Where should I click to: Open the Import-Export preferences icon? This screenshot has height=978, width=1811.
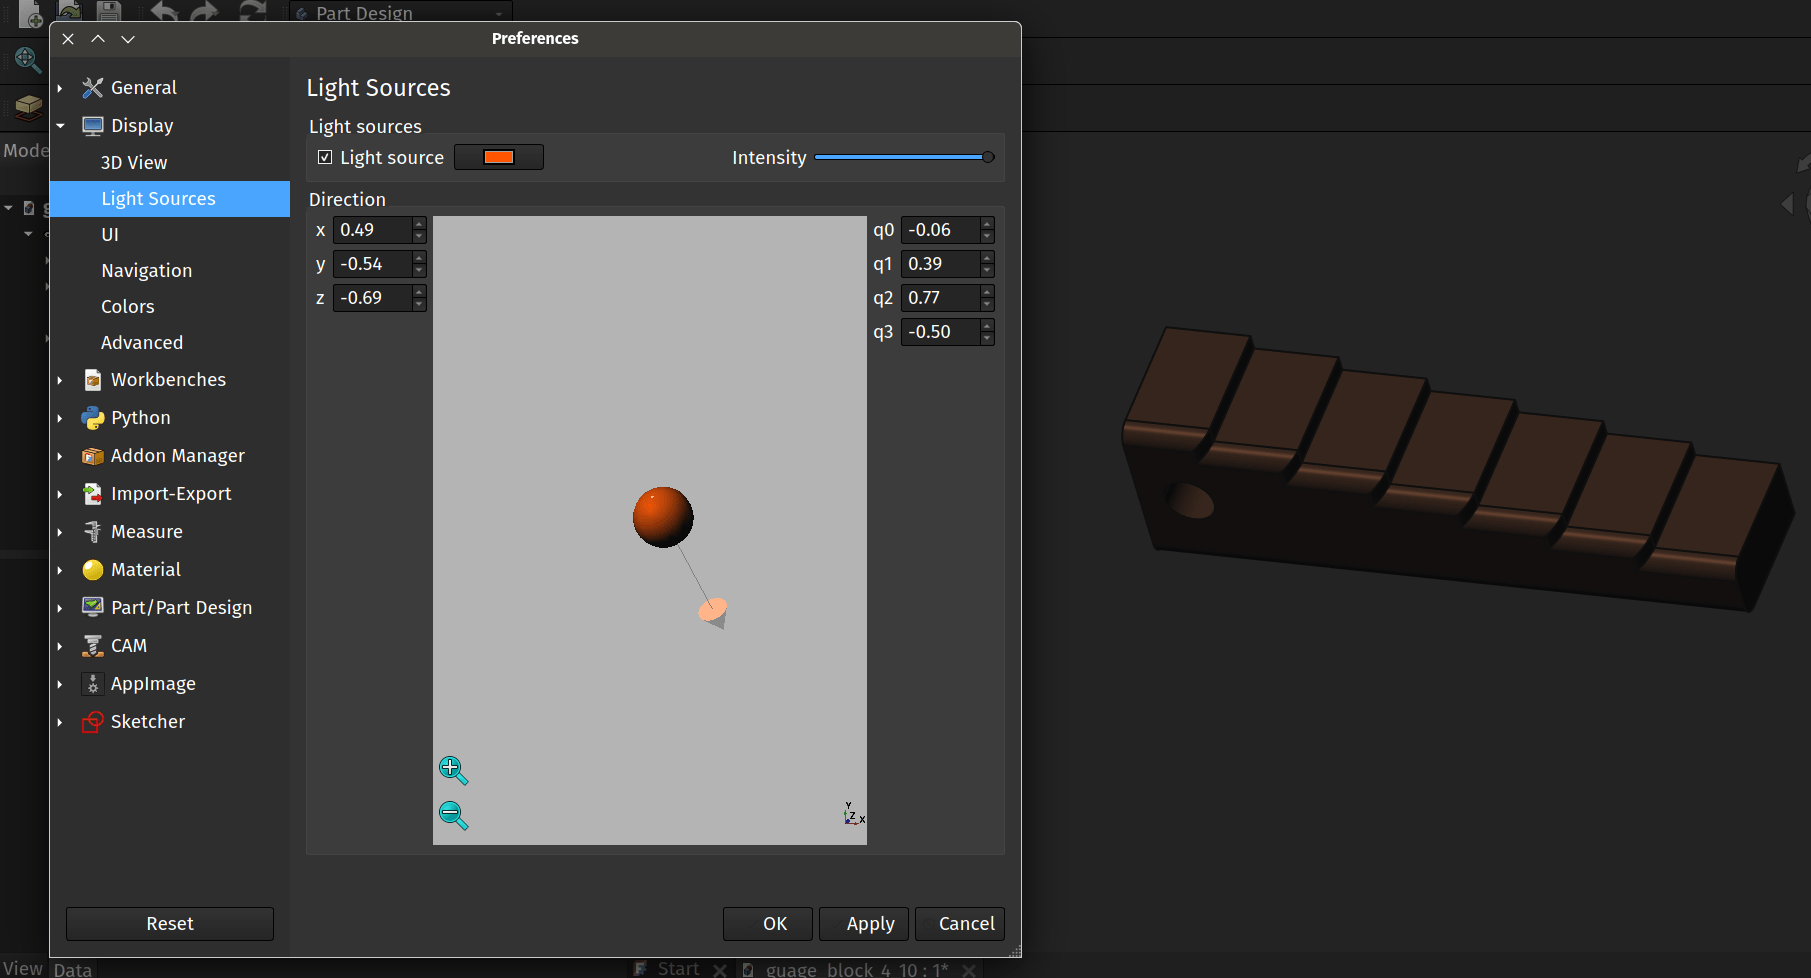[x=93, y=494]
